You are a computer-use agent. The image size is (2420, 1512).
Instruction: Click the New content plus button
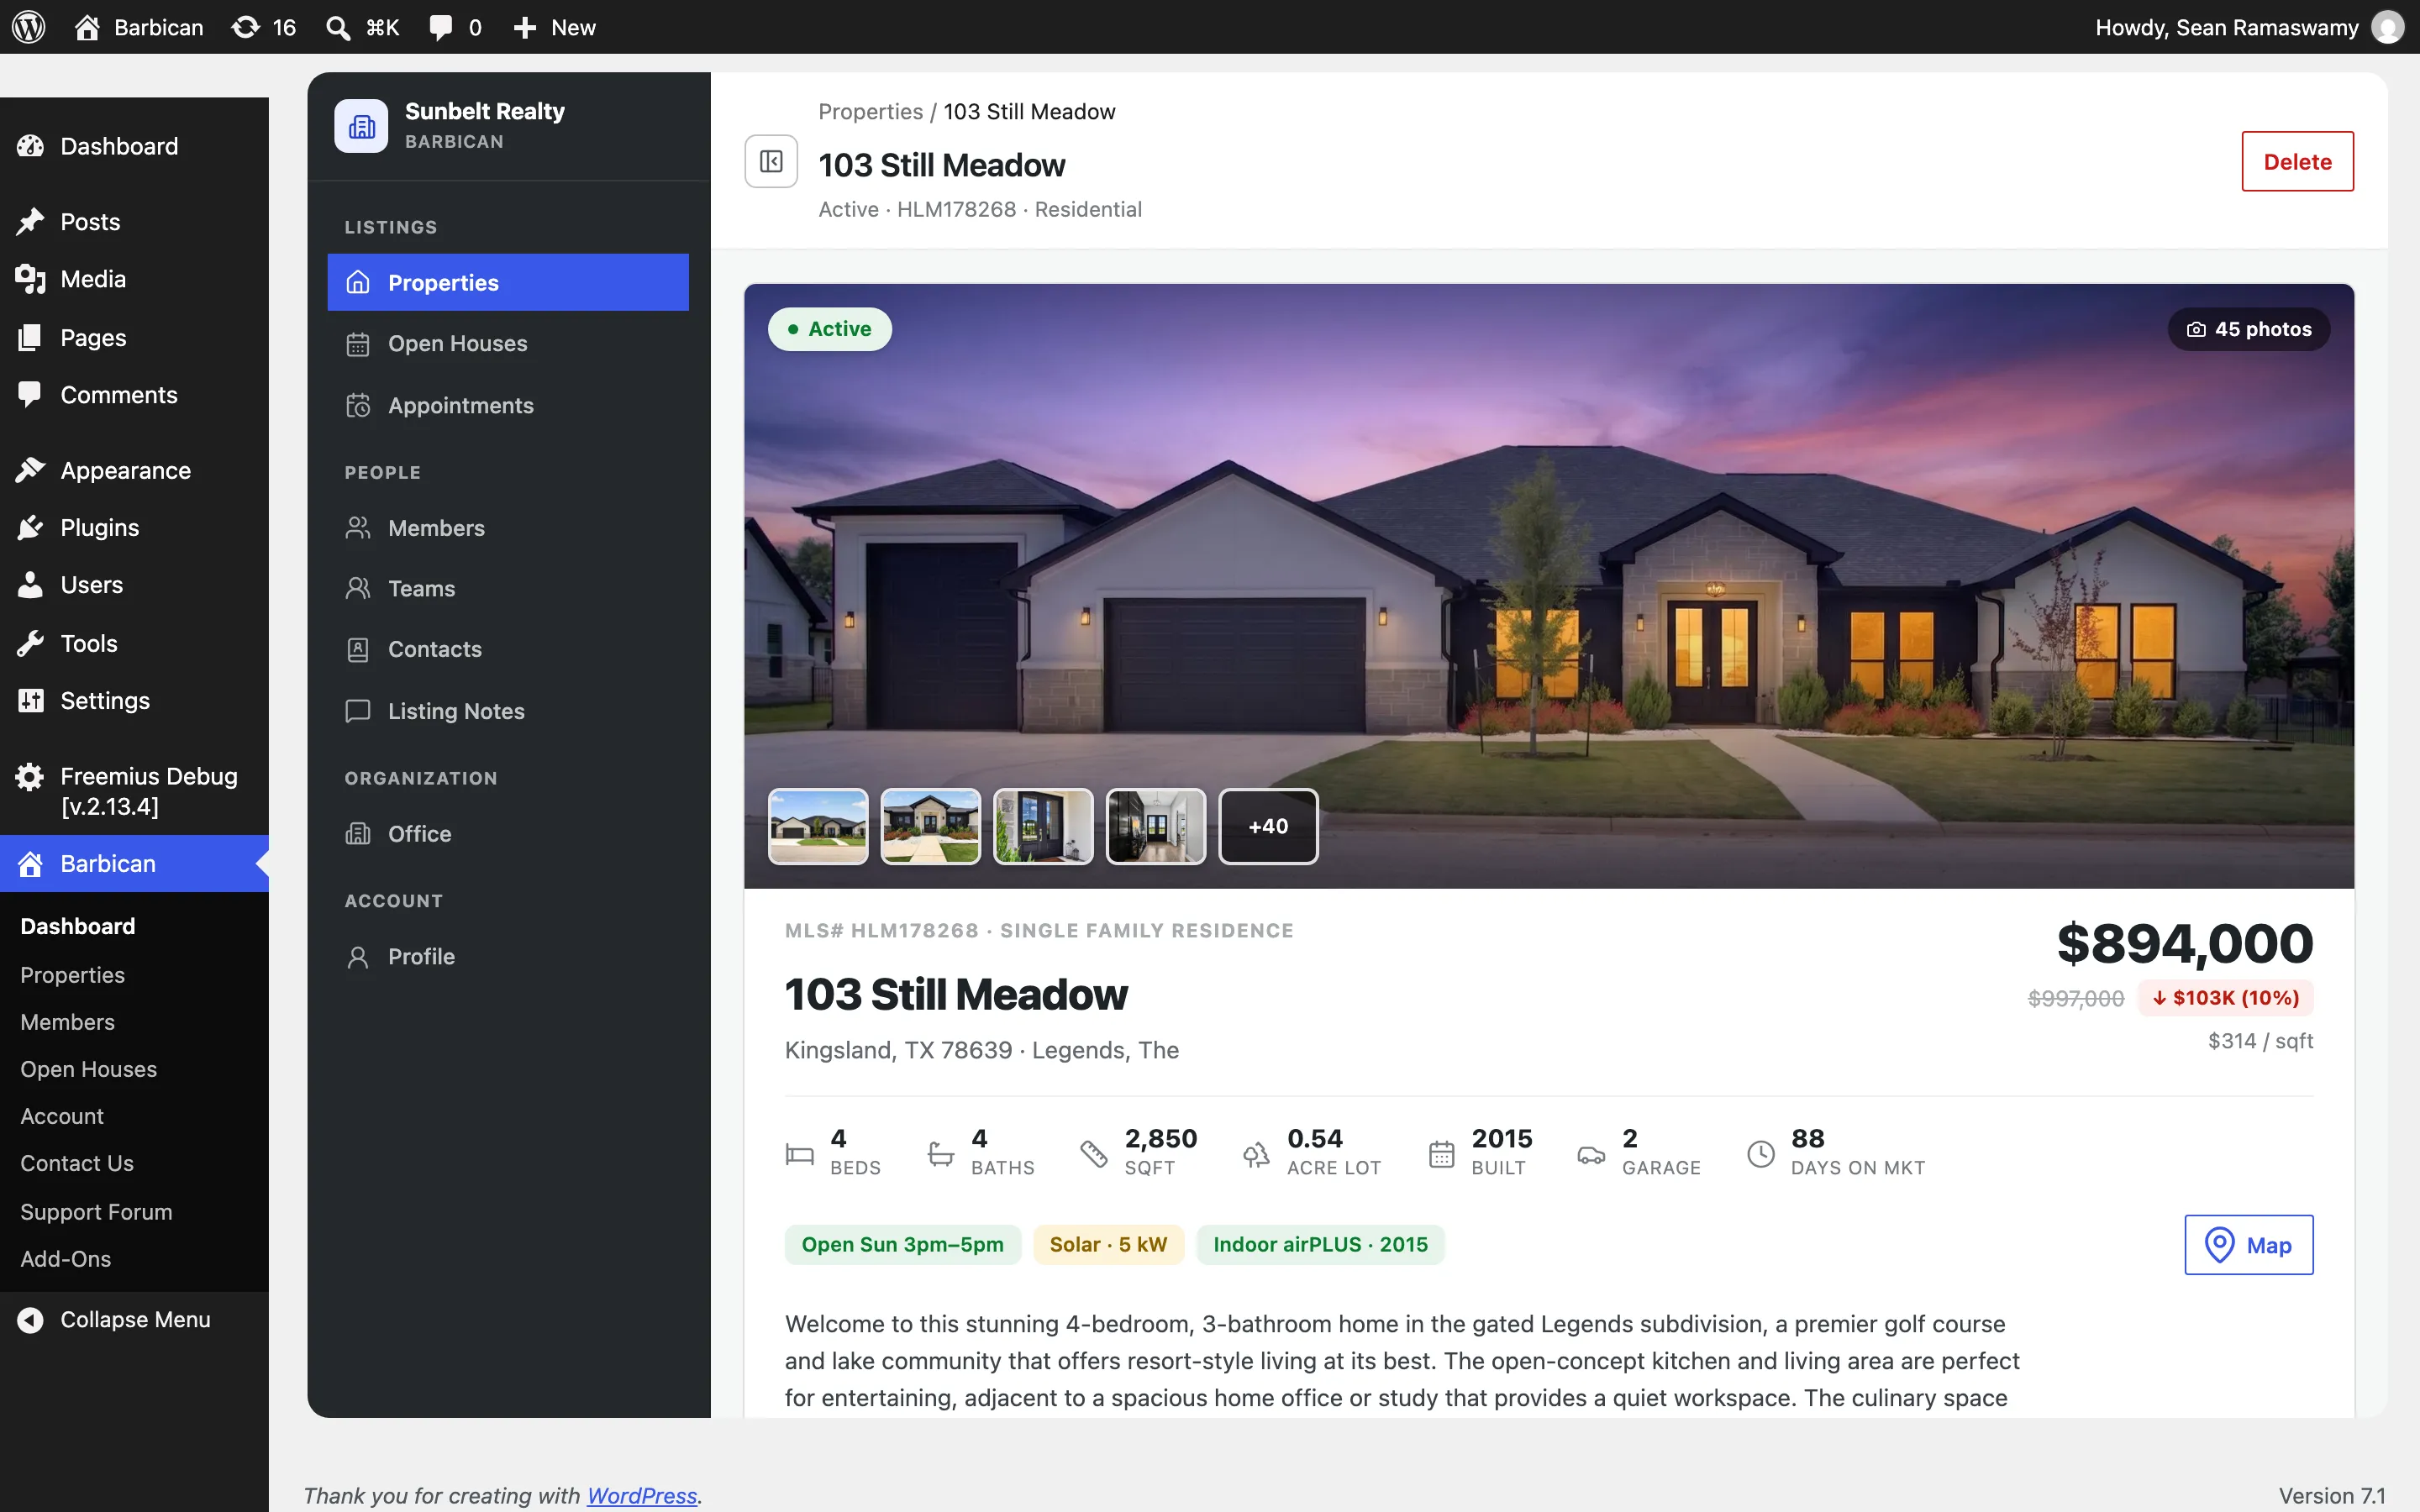click(554, 27)
